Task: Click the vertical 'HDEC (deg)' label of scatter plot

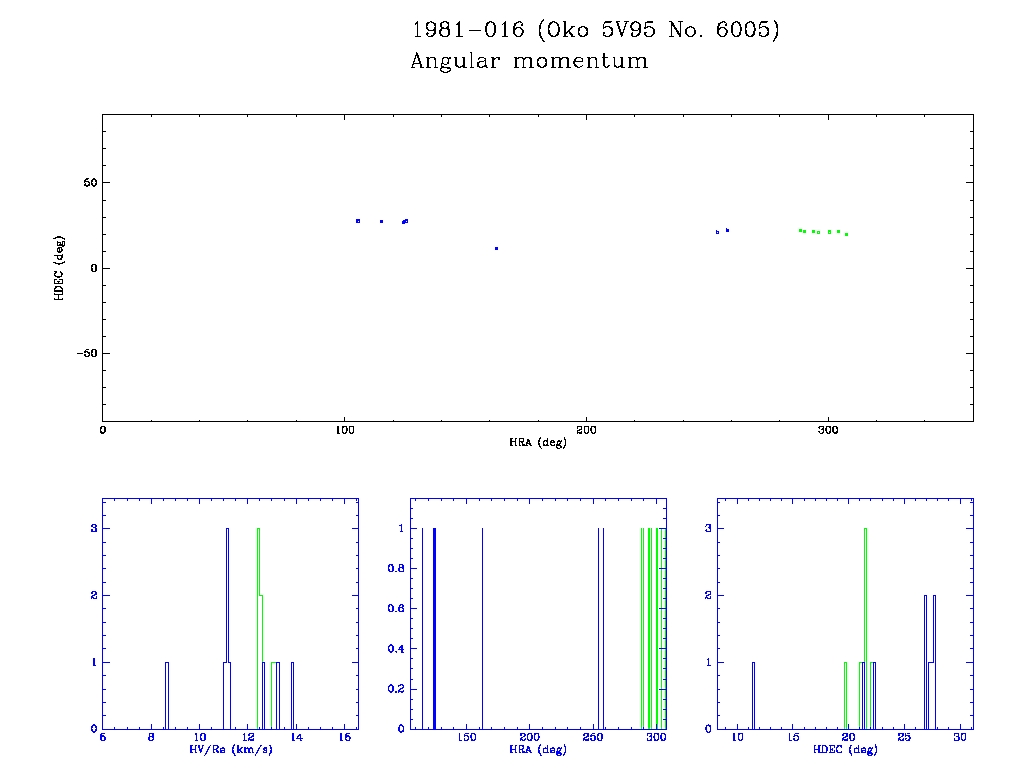Action: click(x=60, y=267)
